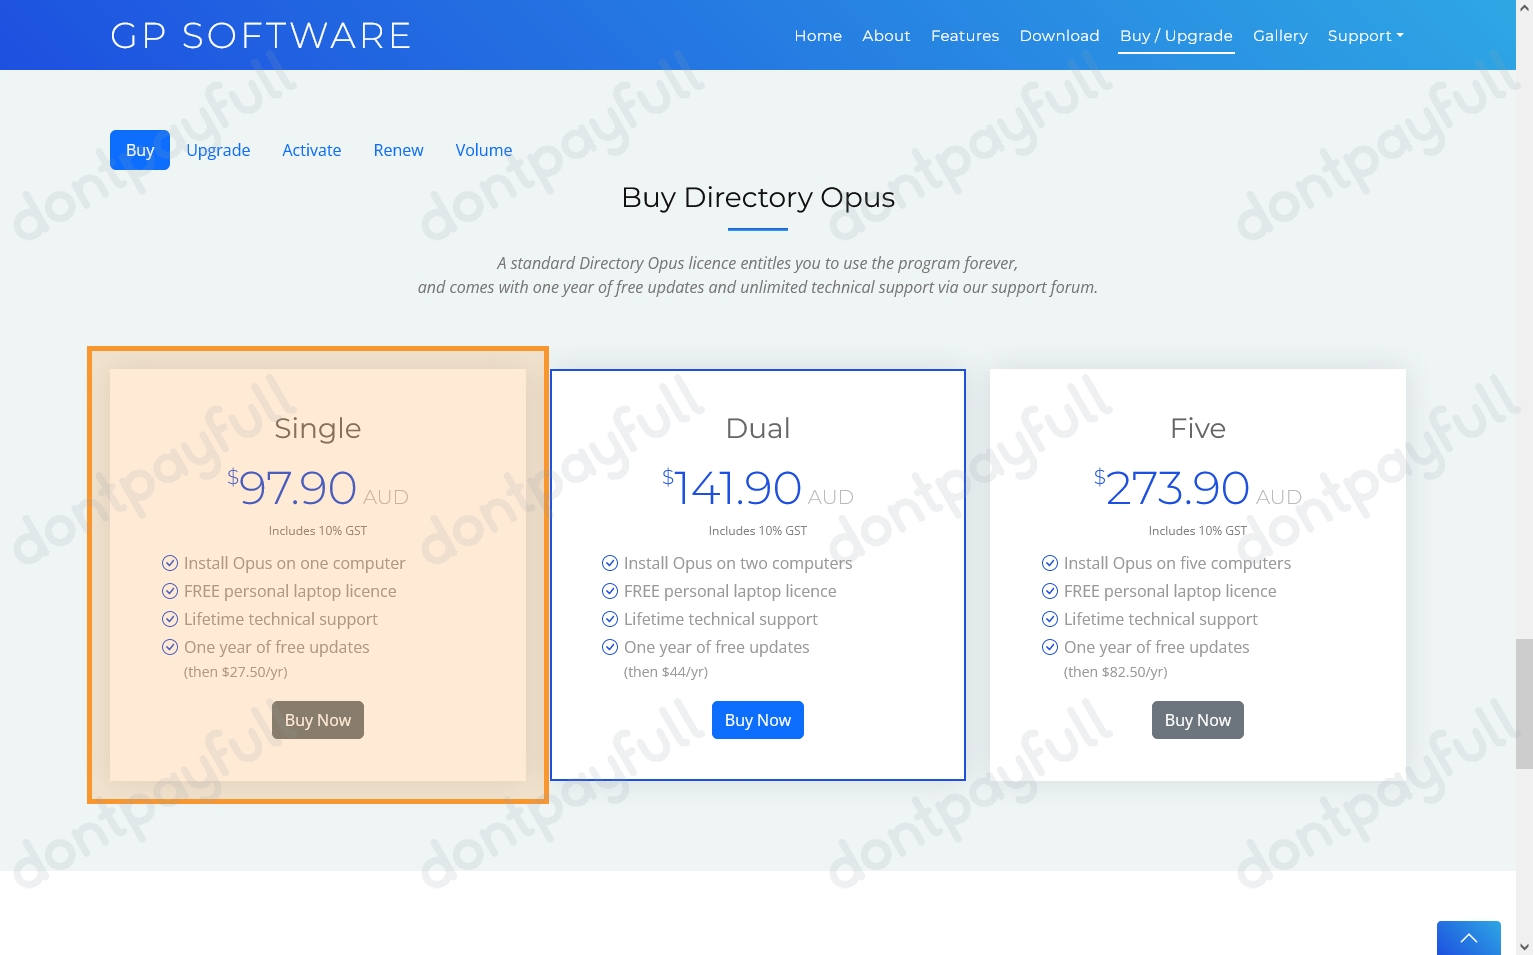Switch to the Upgrade tab
1533x955 pixels.
click(218, 150)
